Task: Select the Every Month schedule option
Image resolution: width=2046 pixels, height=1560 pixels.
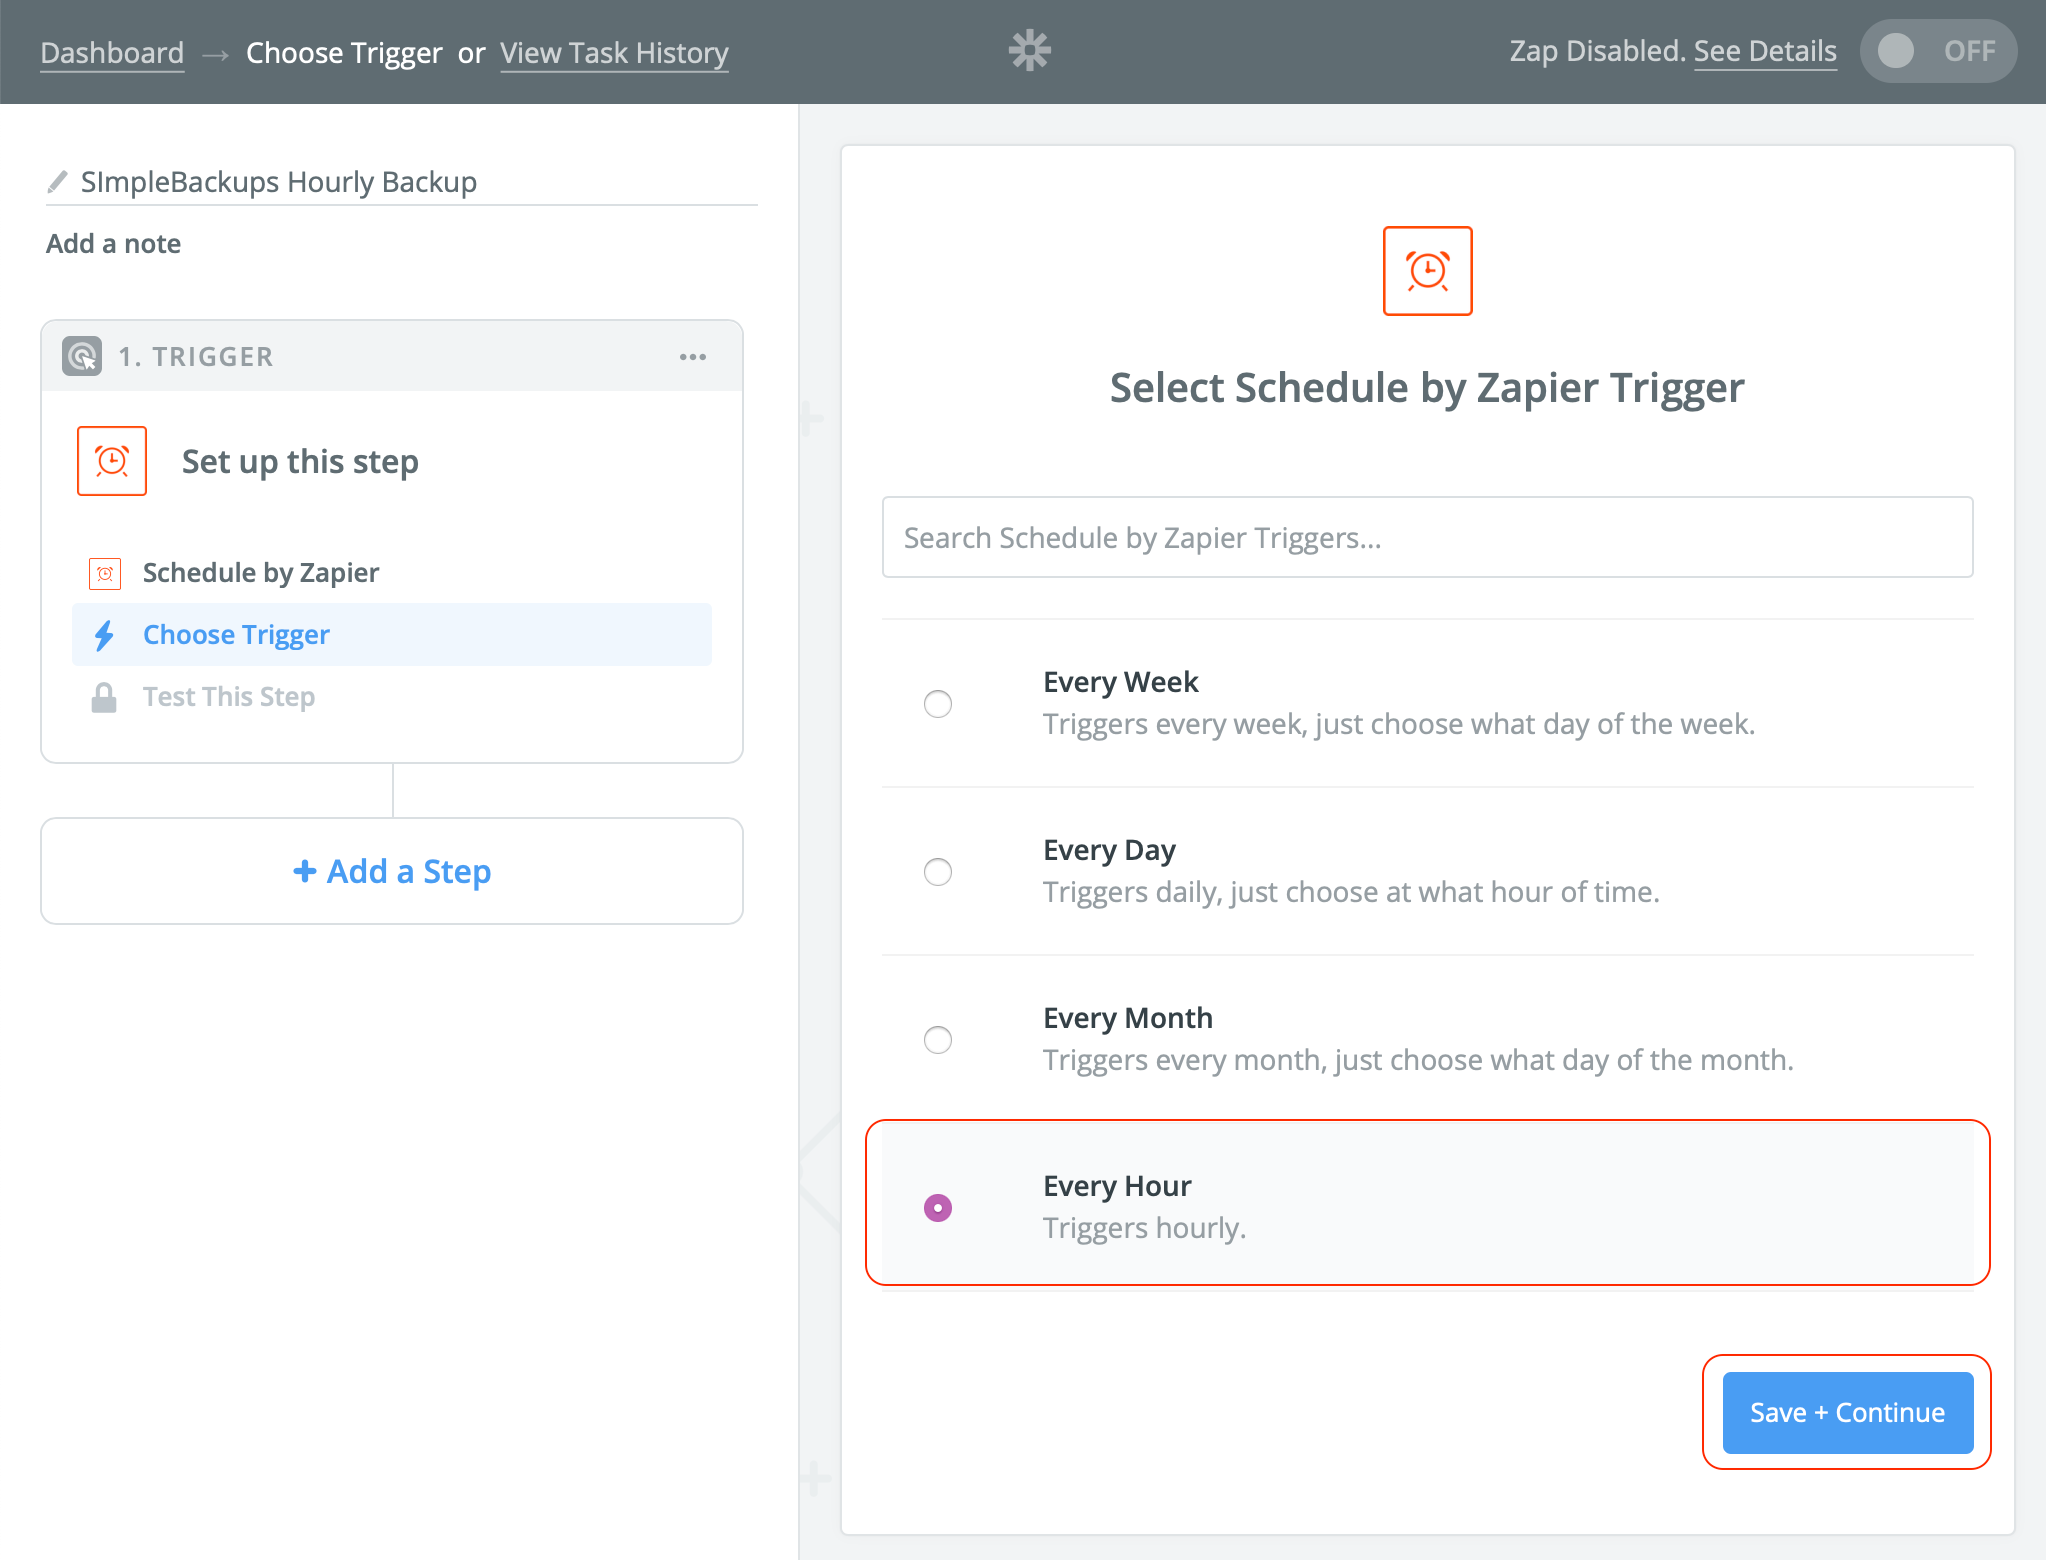Action: [937, 1040]
